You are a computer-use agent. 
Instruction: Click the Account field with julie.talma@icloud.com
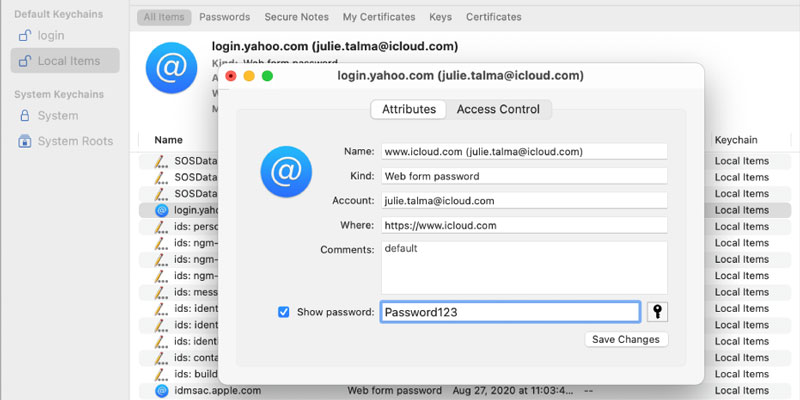(x=524, y=200)
